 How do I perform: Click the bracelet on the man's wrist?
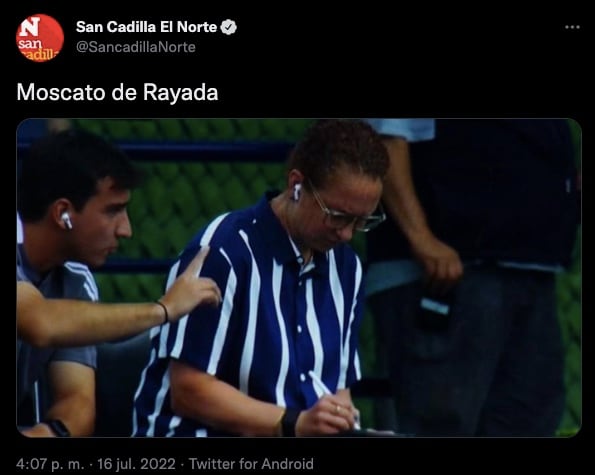(x=164, y=312)
